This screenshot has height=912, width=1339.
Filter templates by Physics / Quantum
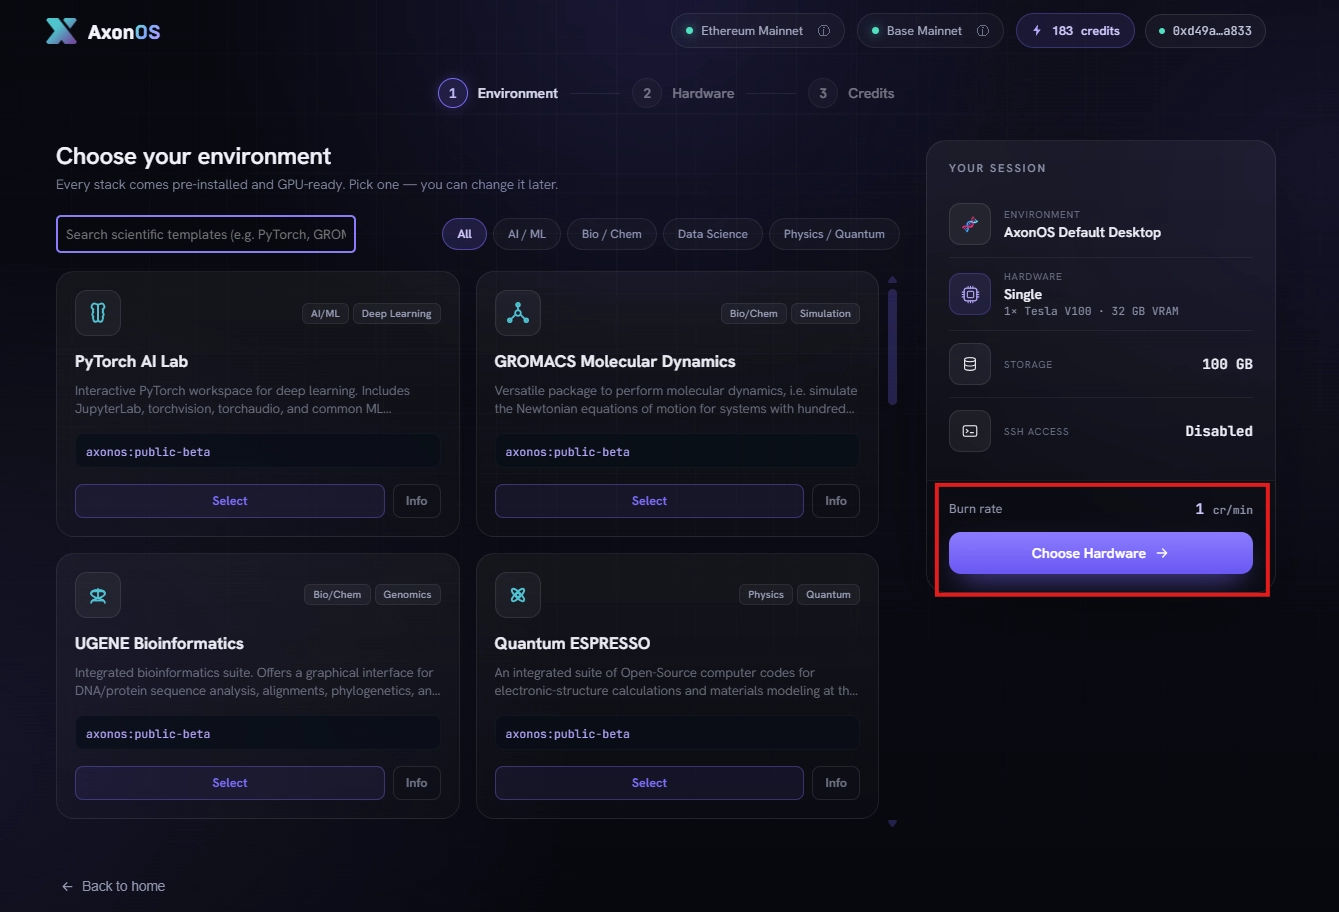pos(834,234)
